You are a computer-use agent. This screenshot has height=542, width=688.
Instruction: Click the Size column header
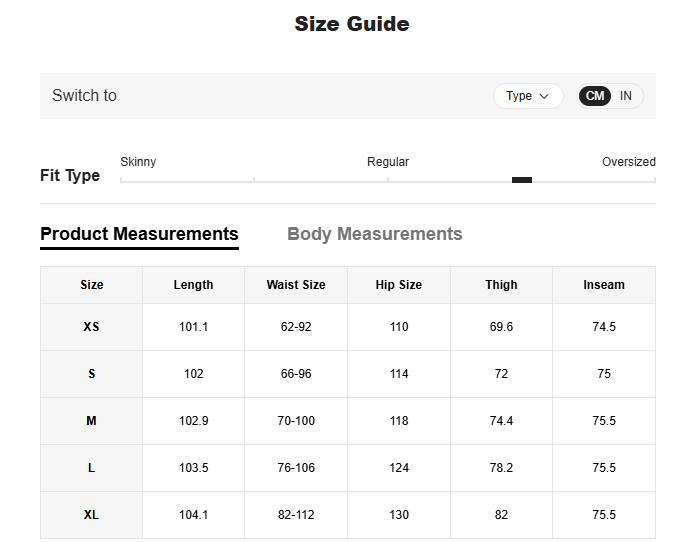click(x=92, y=285)
